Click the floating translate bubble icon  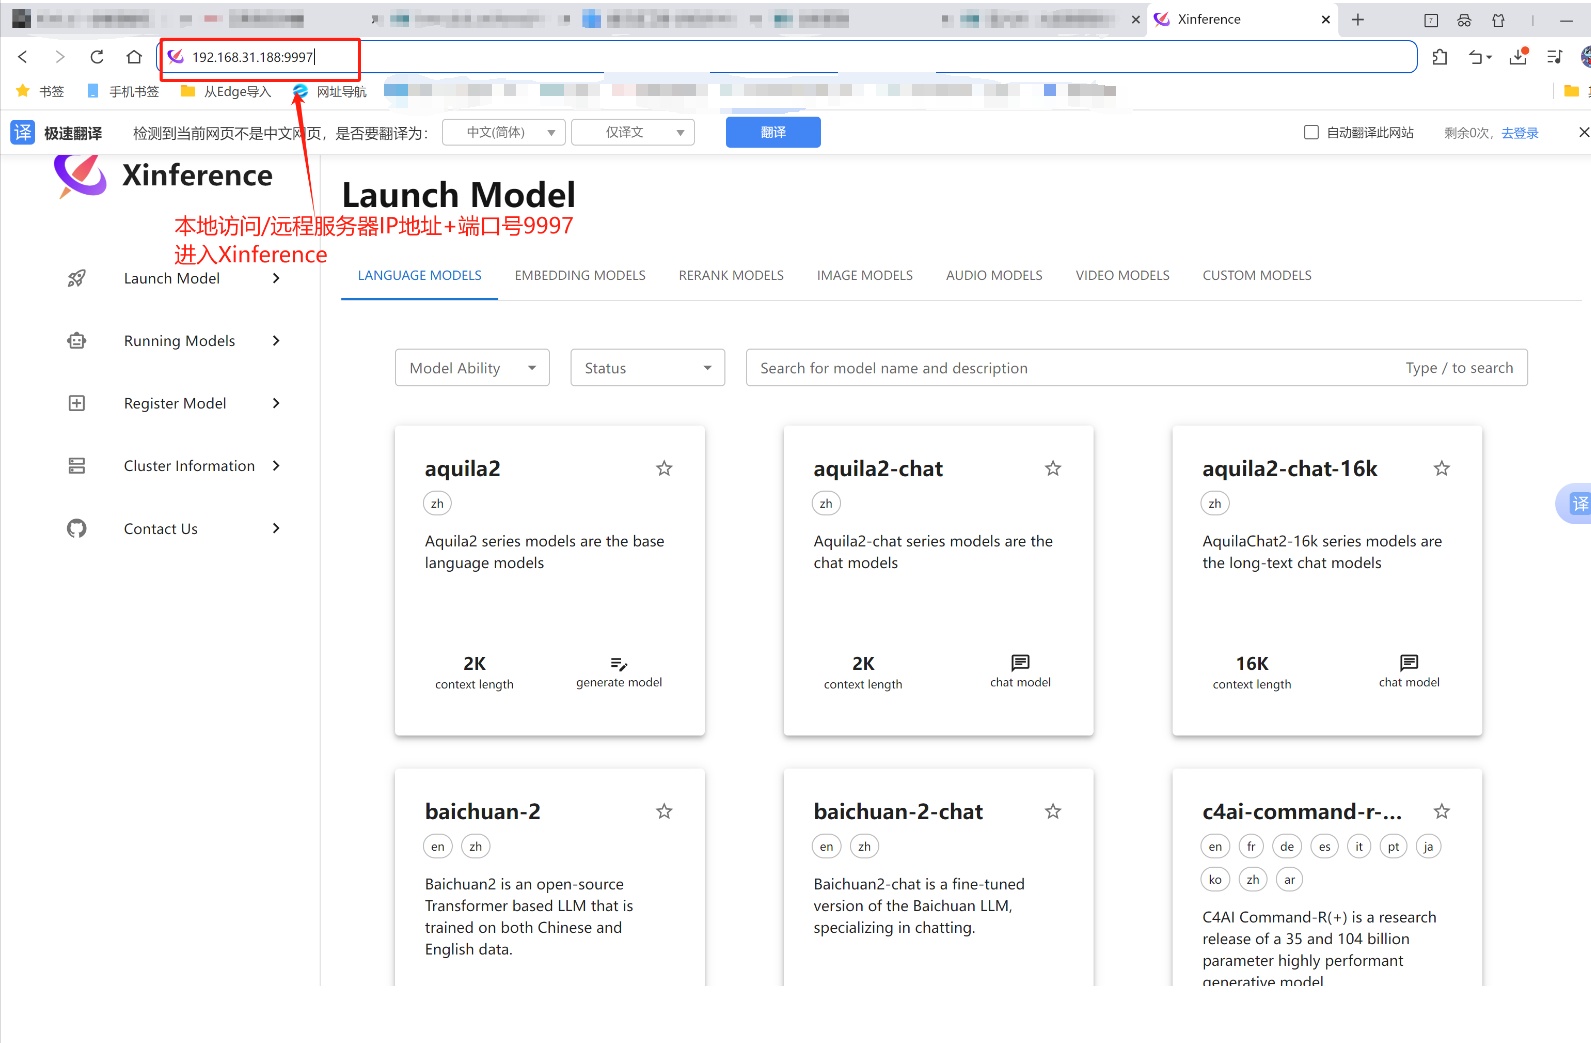[1575, 503]
